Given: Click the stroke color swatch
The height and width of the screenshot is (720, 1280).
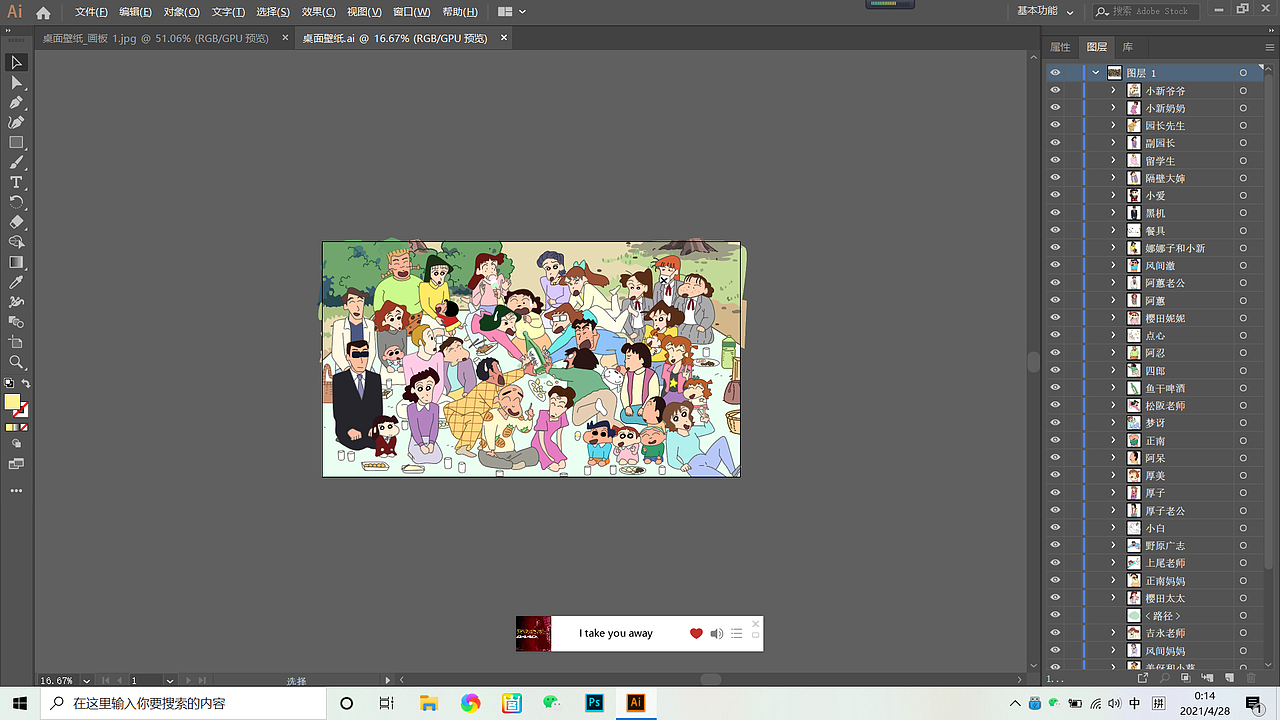Looking at the screenshot, I should pos(22,410).
